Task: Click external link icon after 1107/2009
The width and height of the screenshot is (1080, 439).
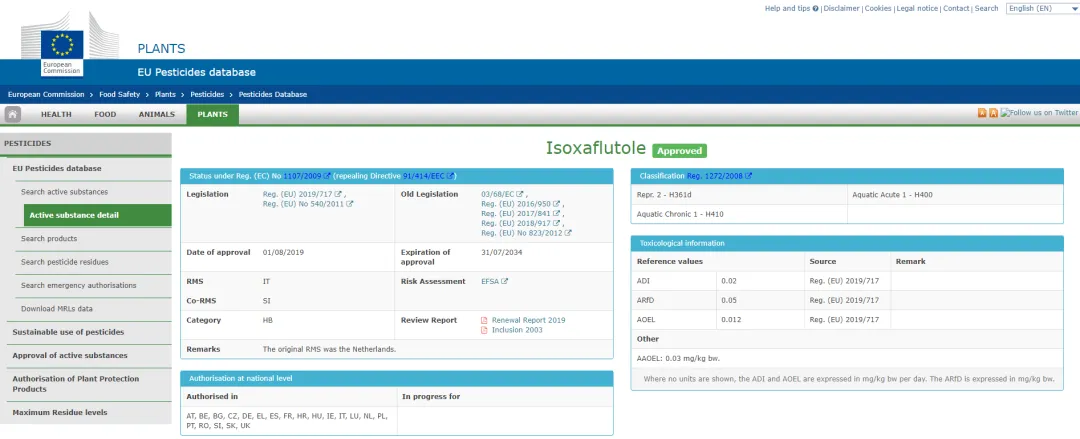Action: click(327, 176)
